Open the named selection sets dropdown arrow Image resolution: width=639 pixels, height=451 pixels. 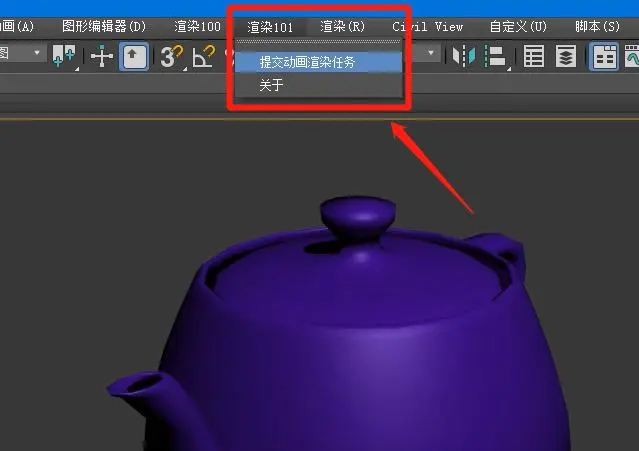tap(431, 53)
